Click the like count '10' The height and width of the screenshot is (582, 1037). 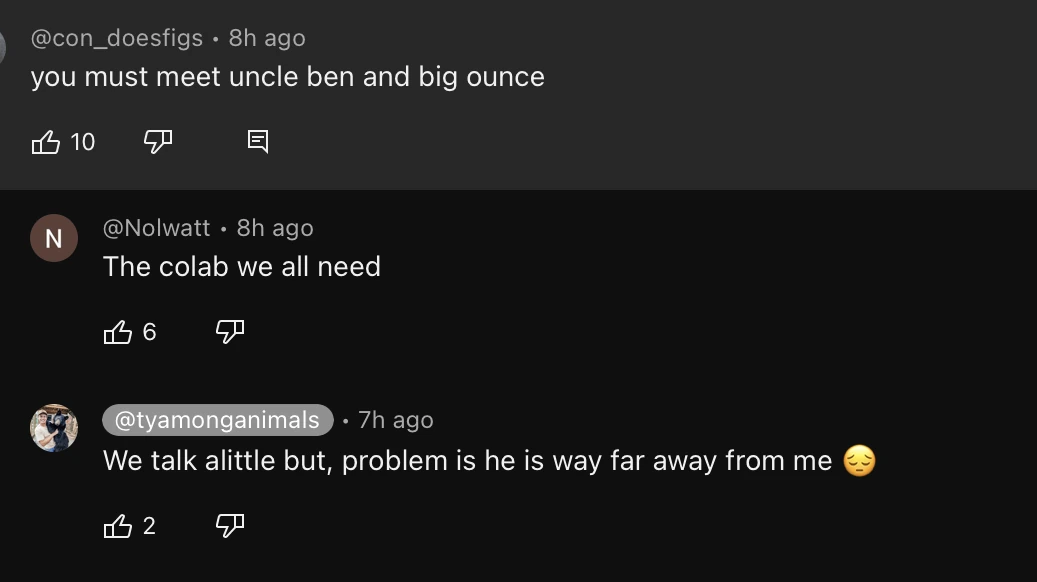click(x=83, y=142)
